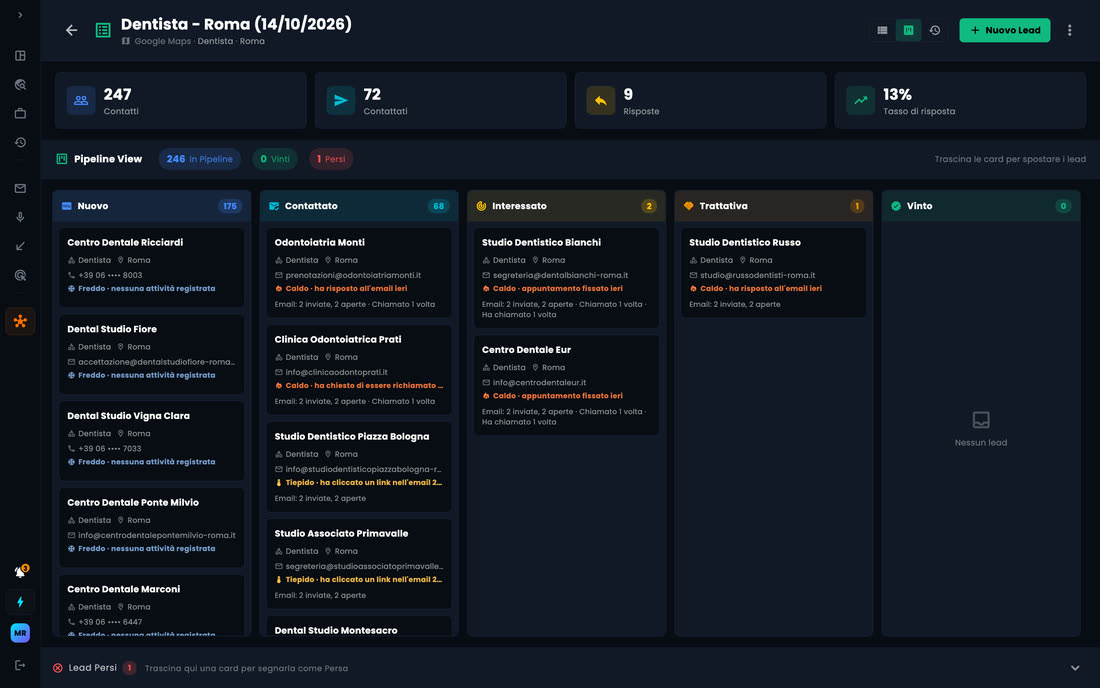This screenshot has width=1100, height=688.
Task: Click the Nuovo column header
Action: coord(152,206)
